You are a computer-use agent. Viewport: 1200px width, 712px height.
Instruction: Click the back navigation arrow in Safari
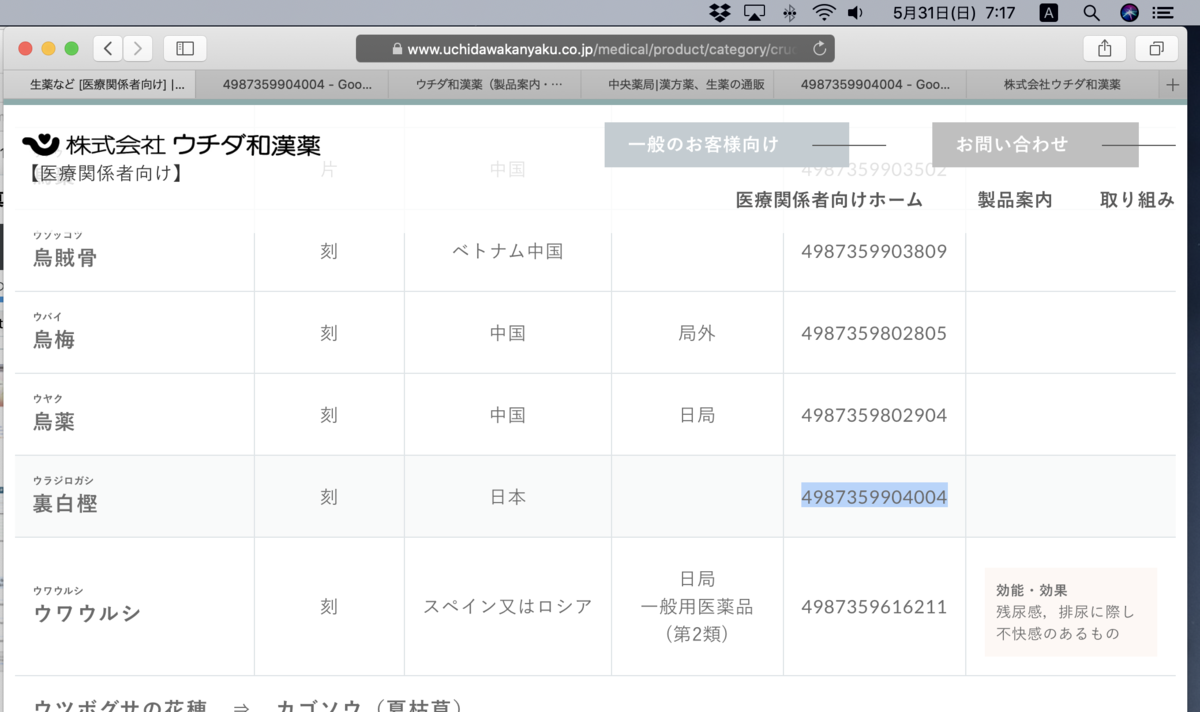[x=107, y=47]
